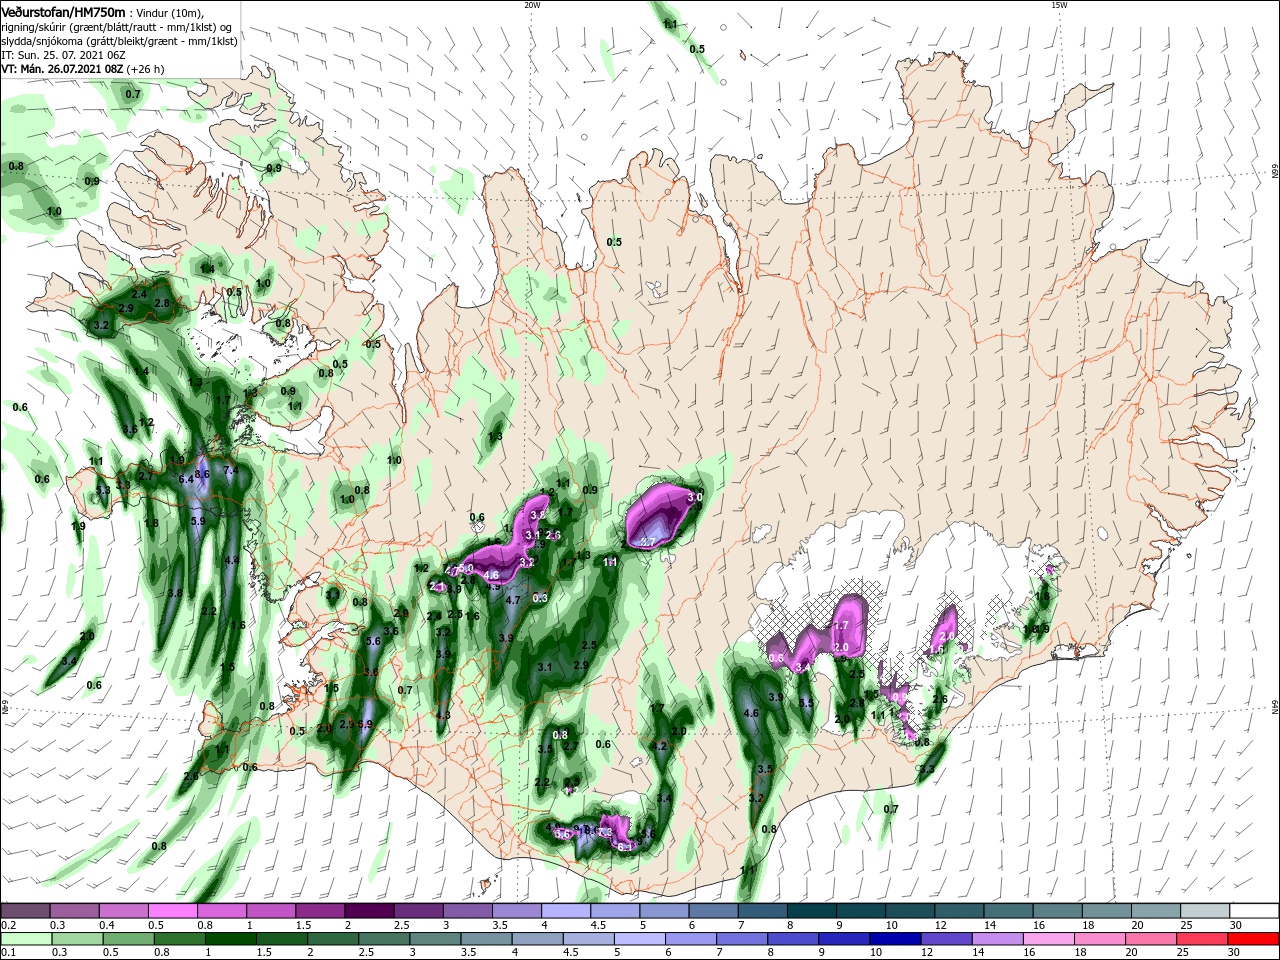1280x960 pixels.
Task: Select the bright pink snow swatch at 0.5
Action: (x=172, y=911)
